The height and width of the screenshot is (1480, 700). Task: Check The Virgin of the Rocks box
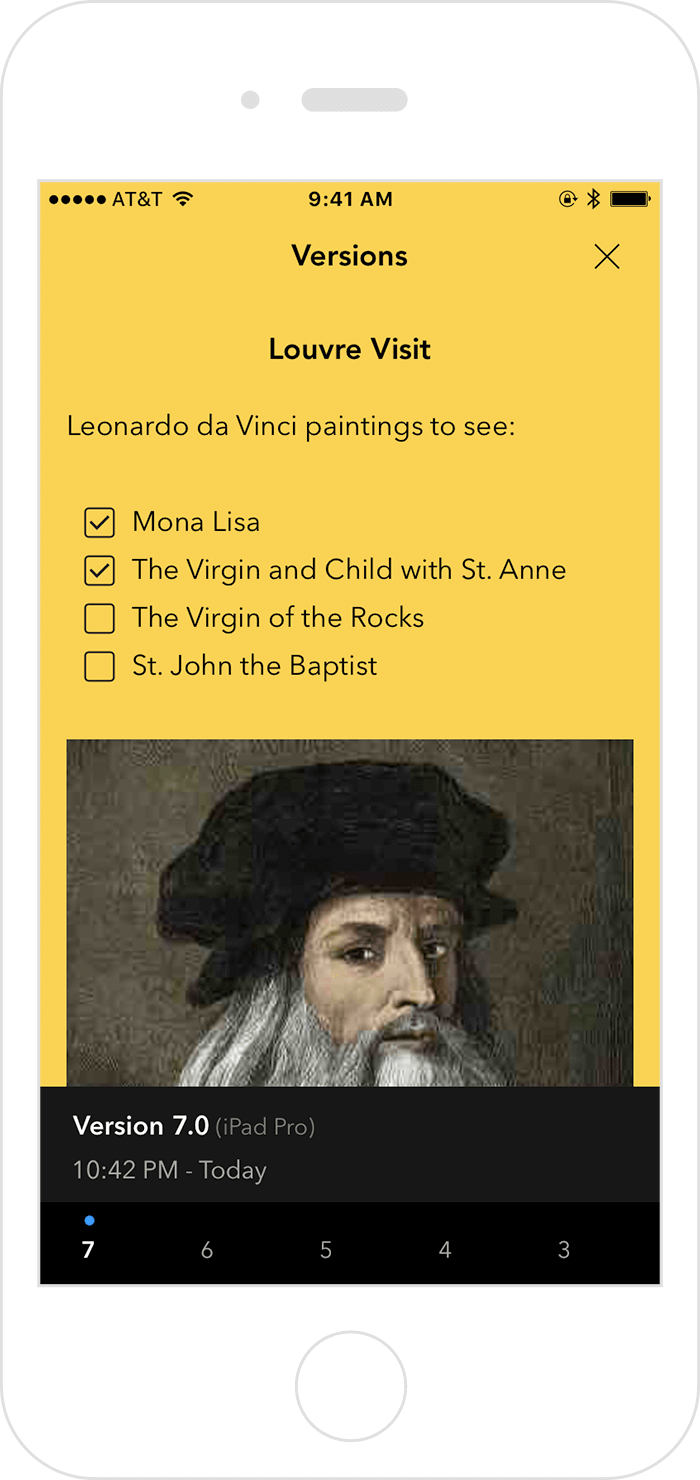pos(99,618)
